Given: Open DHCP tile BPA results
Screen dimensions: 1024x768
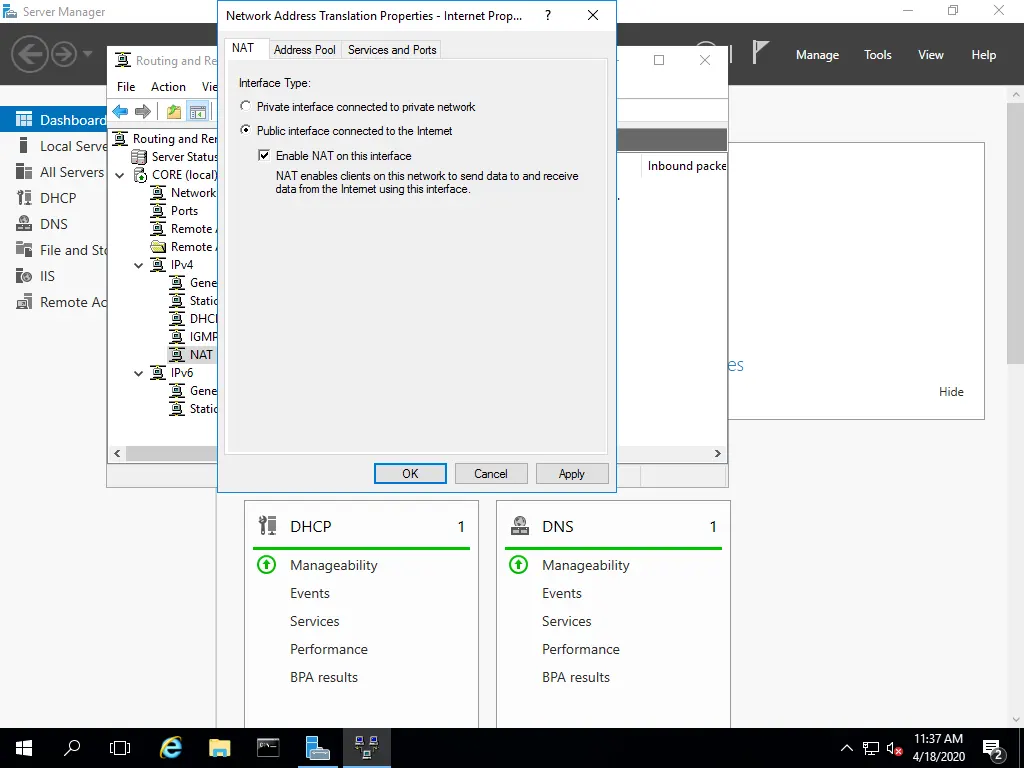Looking at the screenshot, I should click(324, 677).
